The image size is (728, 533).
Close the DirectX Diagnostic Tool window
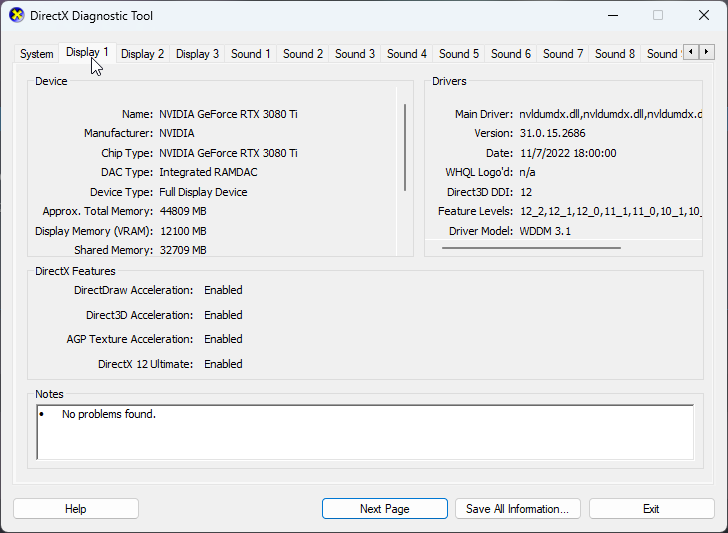pos(704,15)
